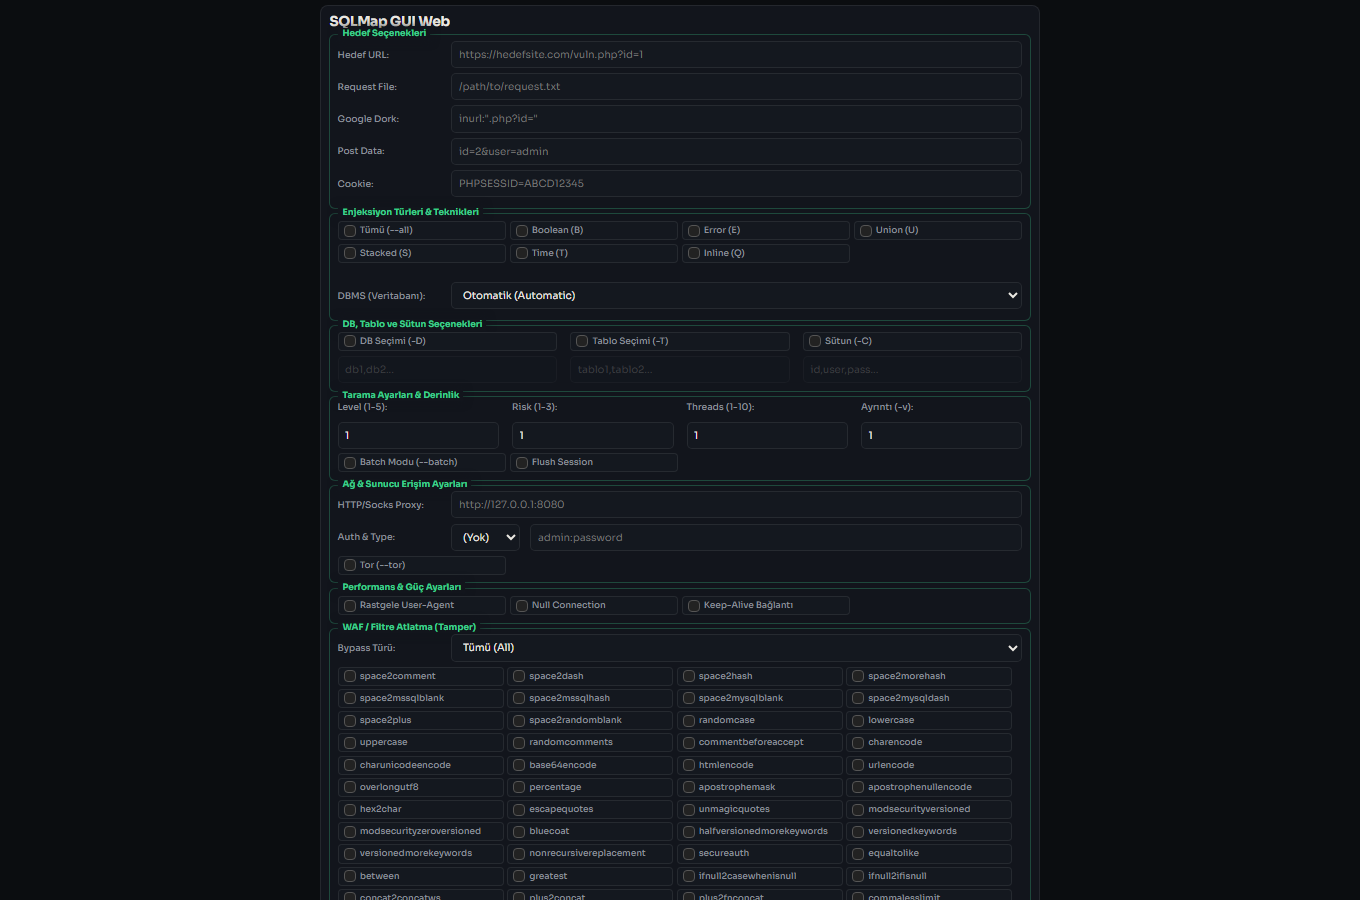Screen dimensions: 1360x900
Task: Enable the space2dash tamper
Action: (519, 677)
